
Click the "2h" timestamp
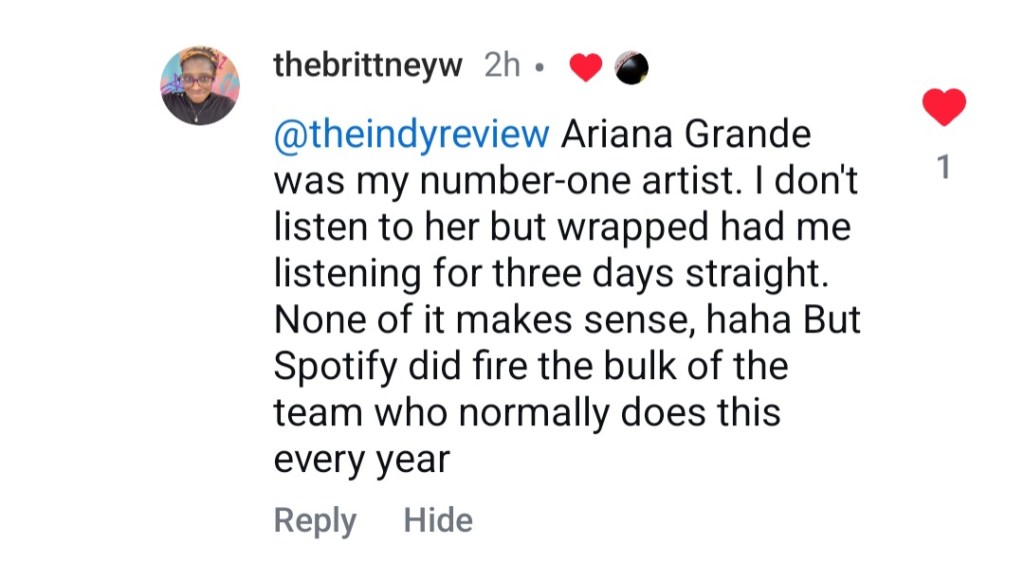(x=502, y=66)
